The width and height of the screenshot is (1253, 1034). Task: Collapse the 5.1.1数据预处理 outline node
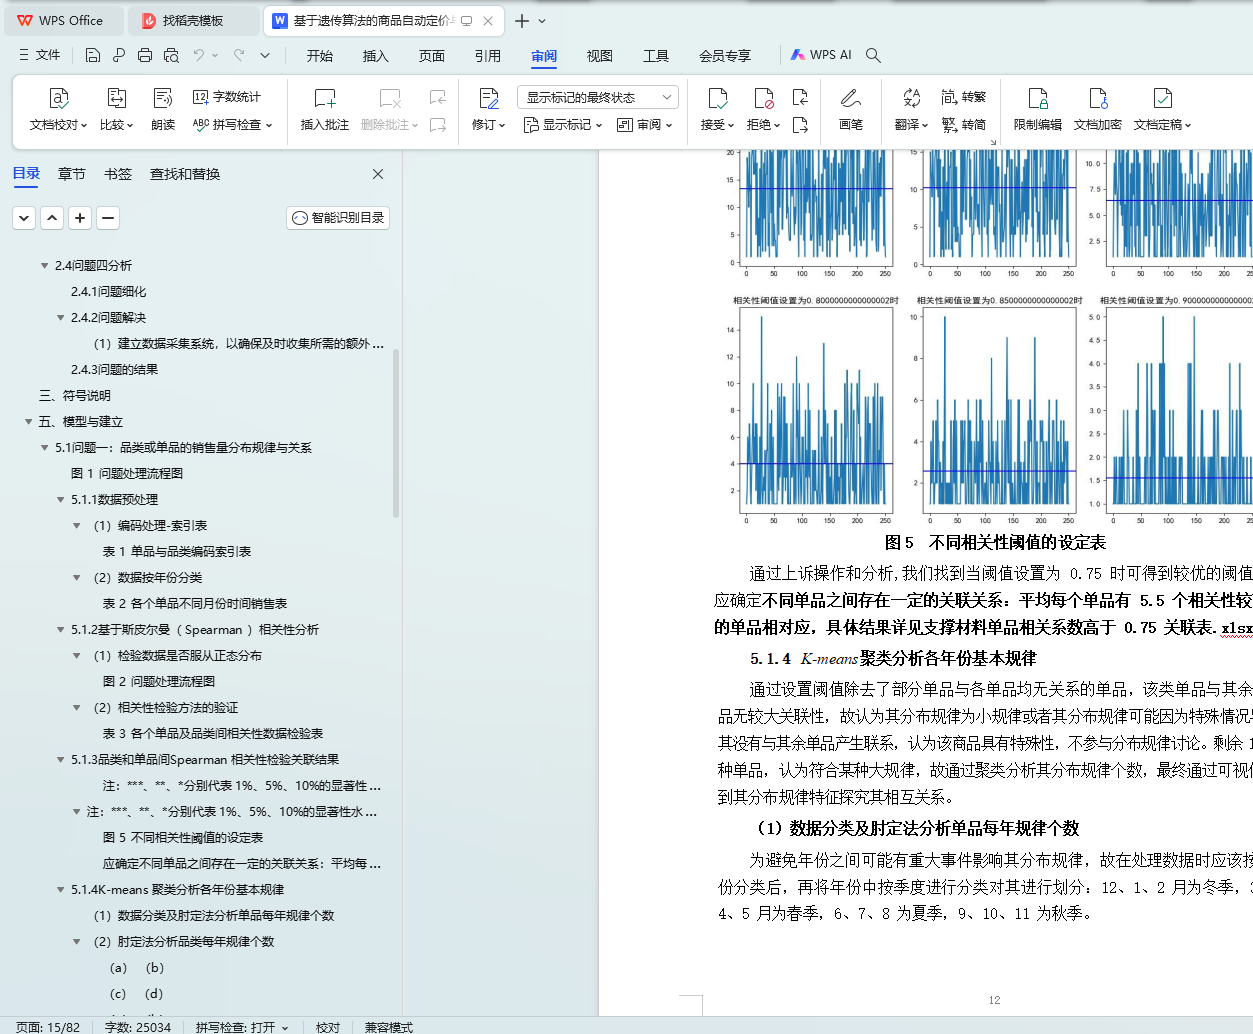pyautogui.click(x=60, y=500)
